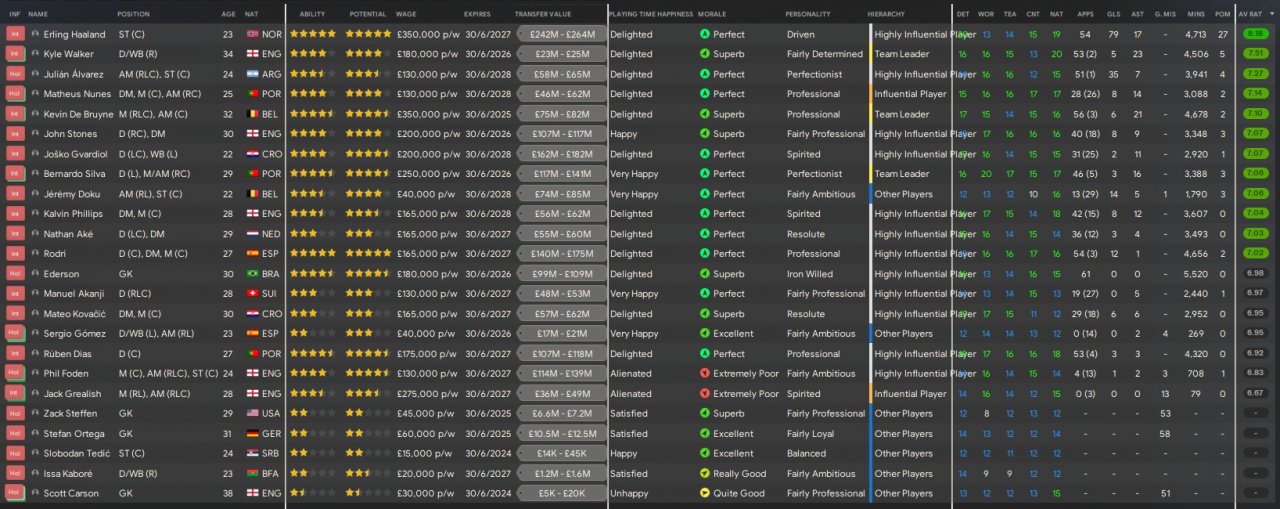The width and height of the screenshot is (1280, 509).
Task: Sort by the TRANSFER VALUE column header
Action: [543, 14]
